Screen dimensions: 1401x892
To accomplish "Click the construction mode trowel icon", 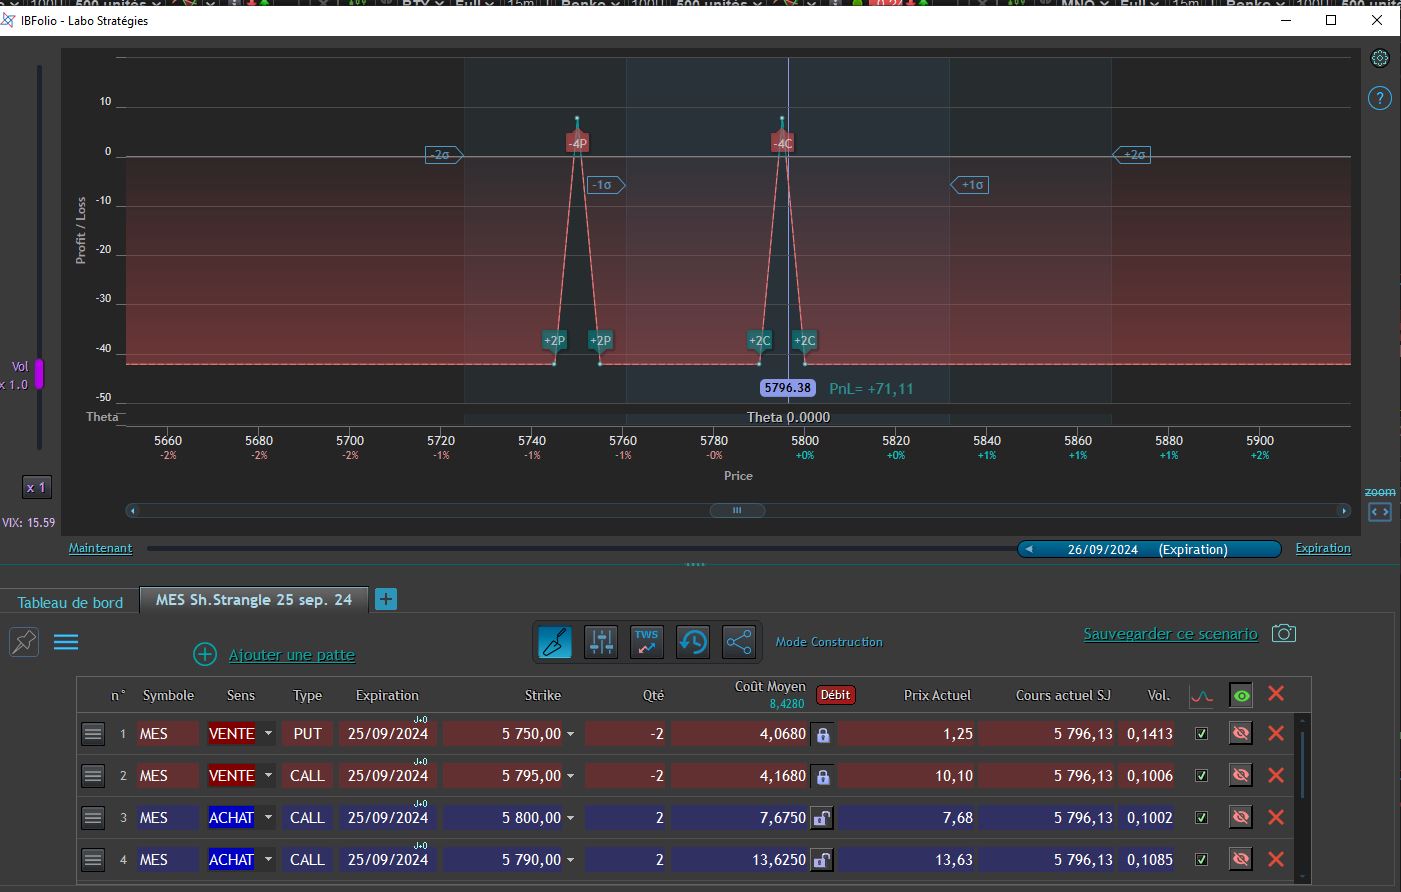I will [555, 642].
